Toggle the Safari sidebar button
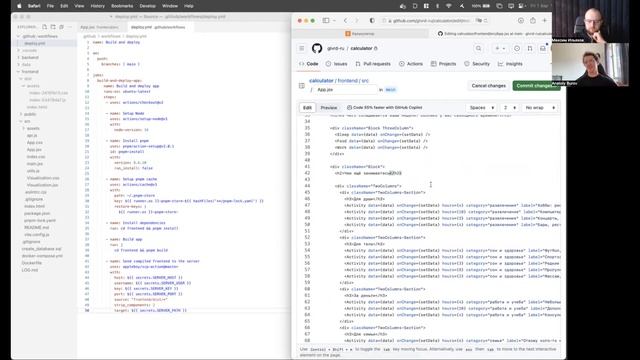 [326, 20]
